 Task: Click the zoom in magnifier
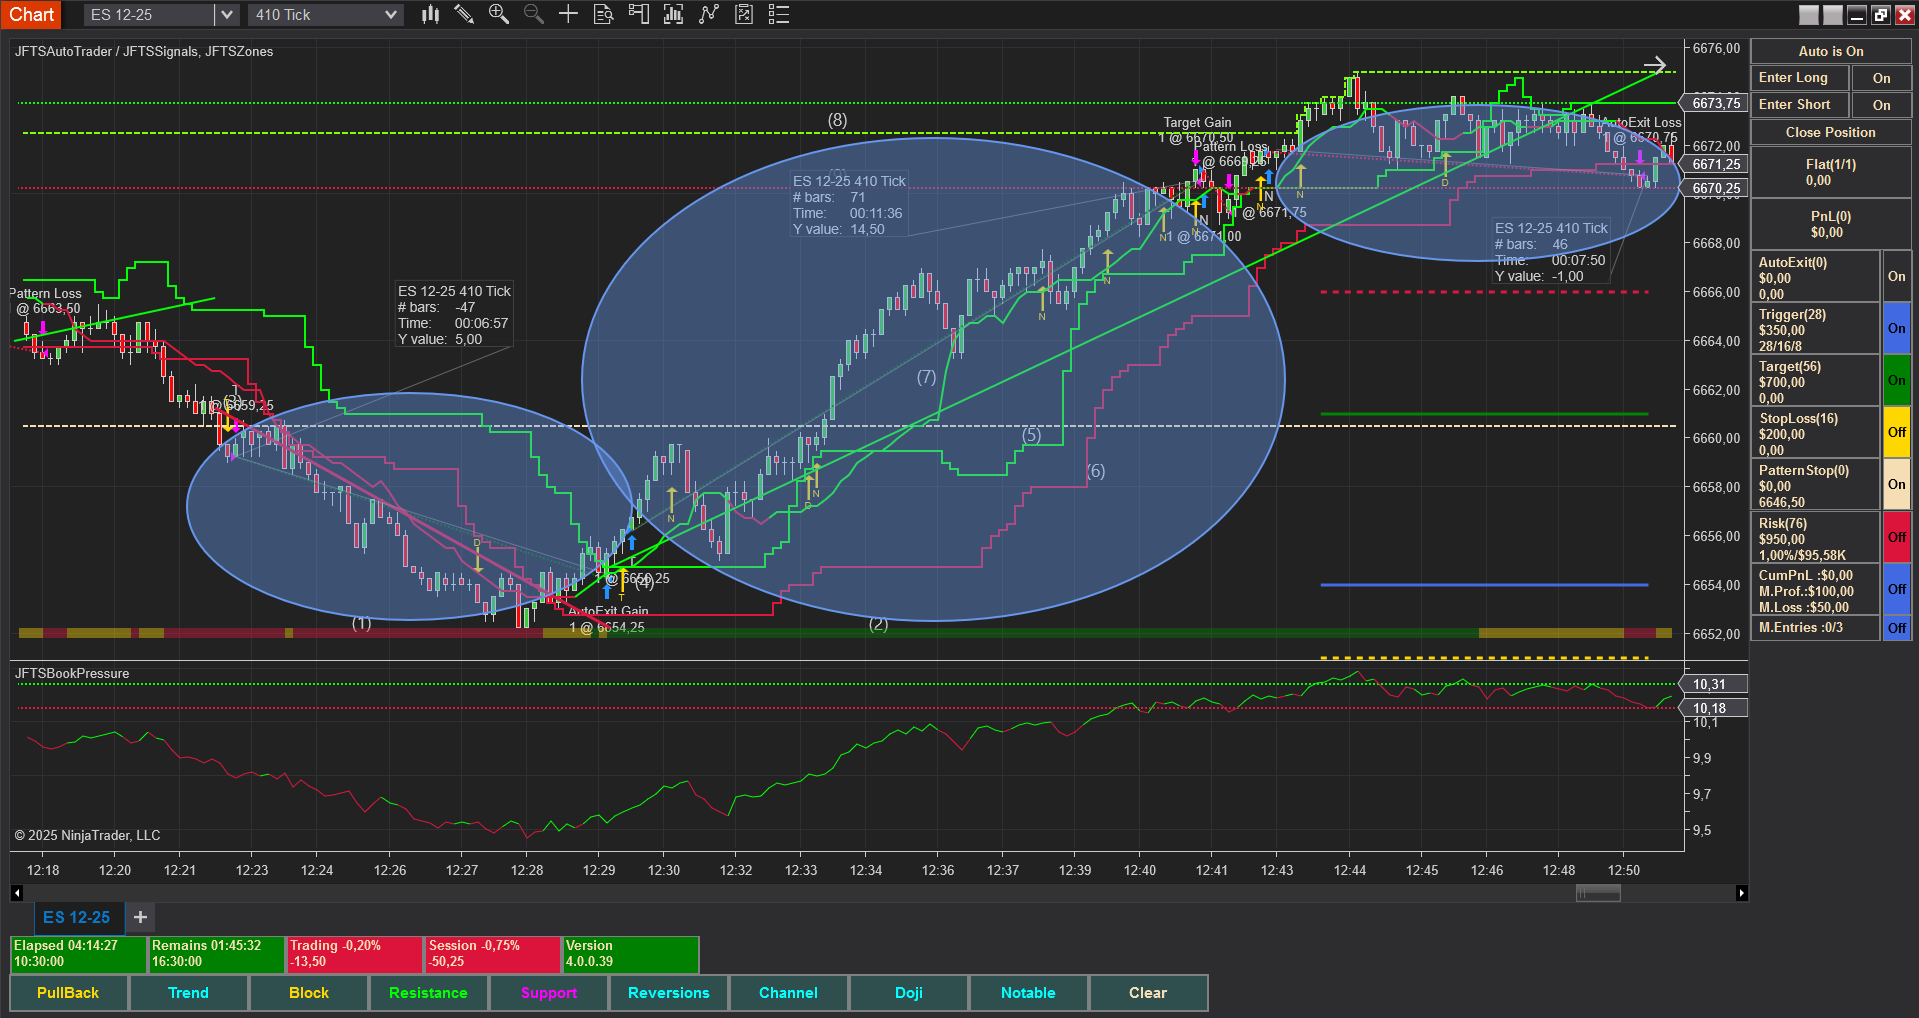coord(498,14)
